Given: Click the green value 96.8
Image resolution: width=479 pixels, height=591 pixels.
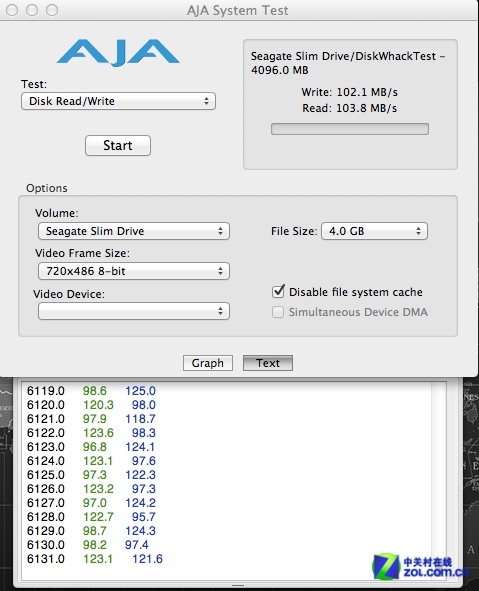Looking at the screenshot, I should [x=95, y=447].
